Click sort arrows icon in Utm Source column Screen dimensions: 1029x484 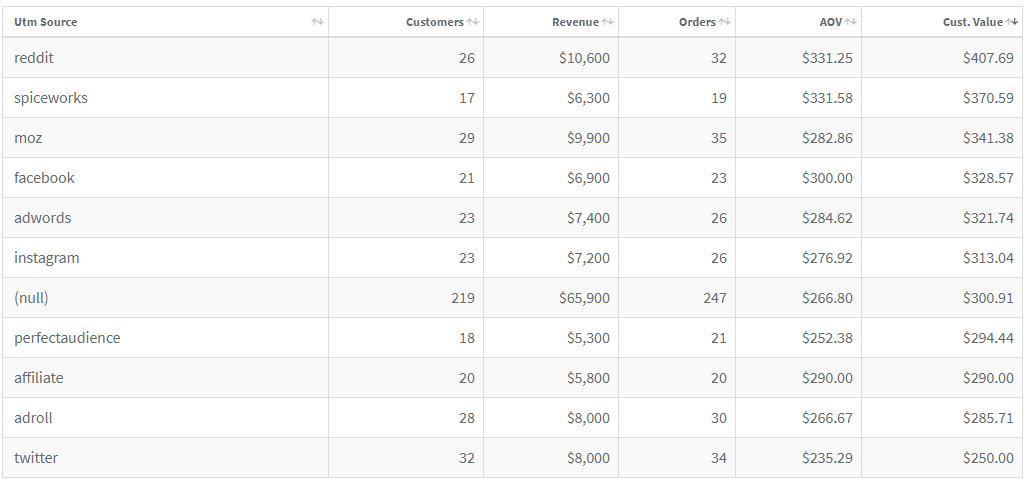[318, 22]
